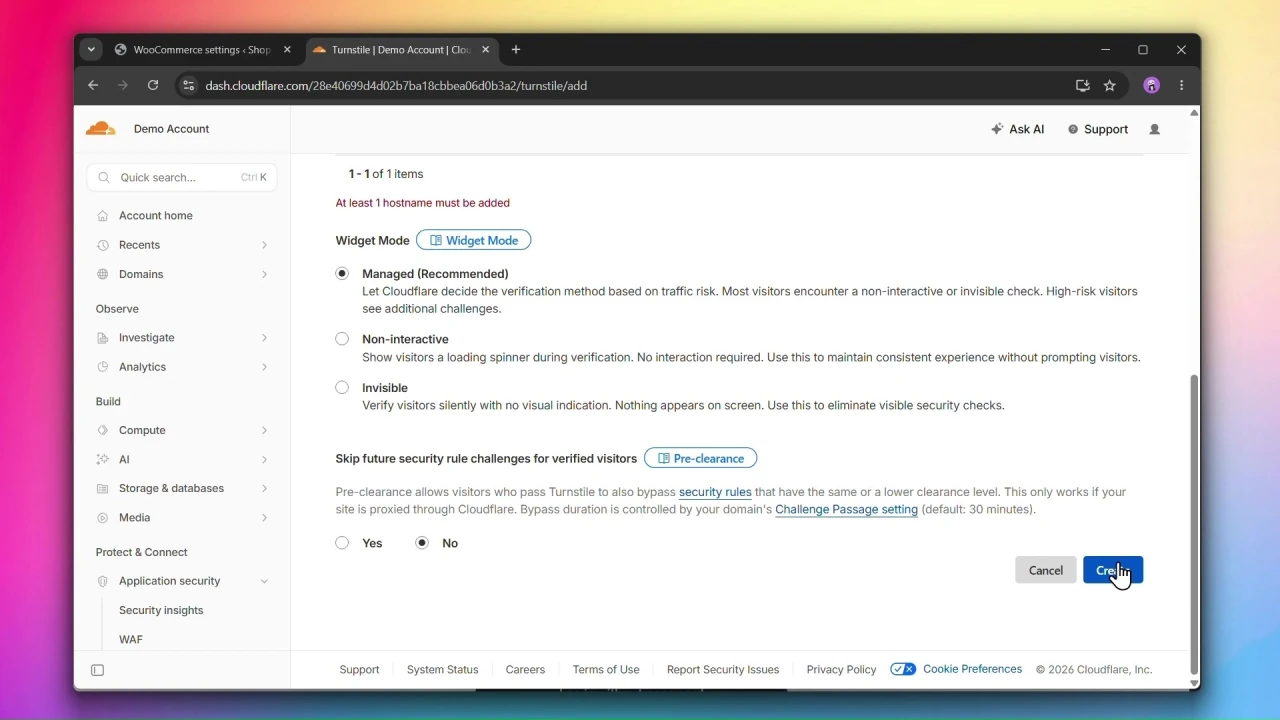Image resolution: width=1280 pixels, height=720 pixels.
Task: Click the Storage & databases icon
Action: pos(103,488)
